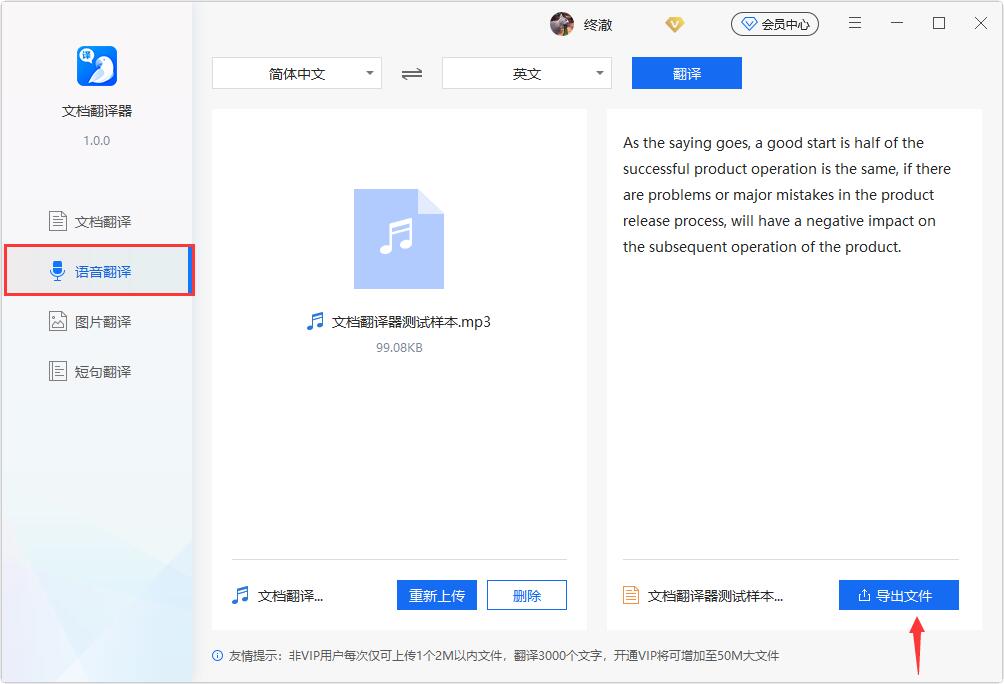
Task: Open the 会员中心 member center
Action: click(x=775, y=24)
